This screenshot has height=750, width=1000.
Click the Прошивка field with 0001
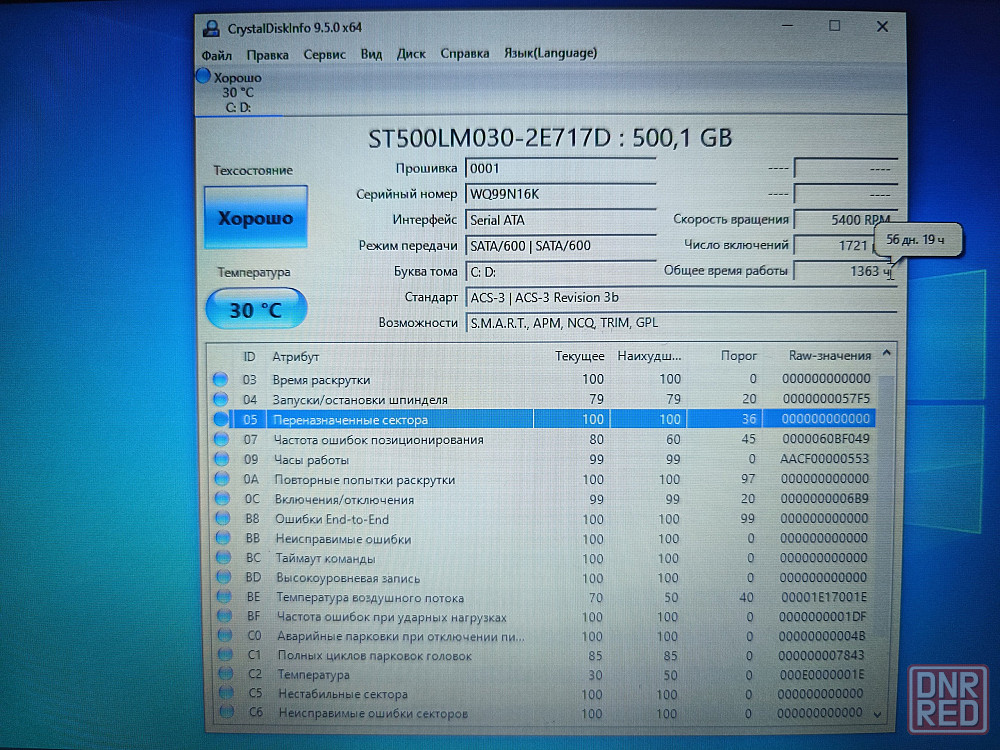tap(561, 168)
